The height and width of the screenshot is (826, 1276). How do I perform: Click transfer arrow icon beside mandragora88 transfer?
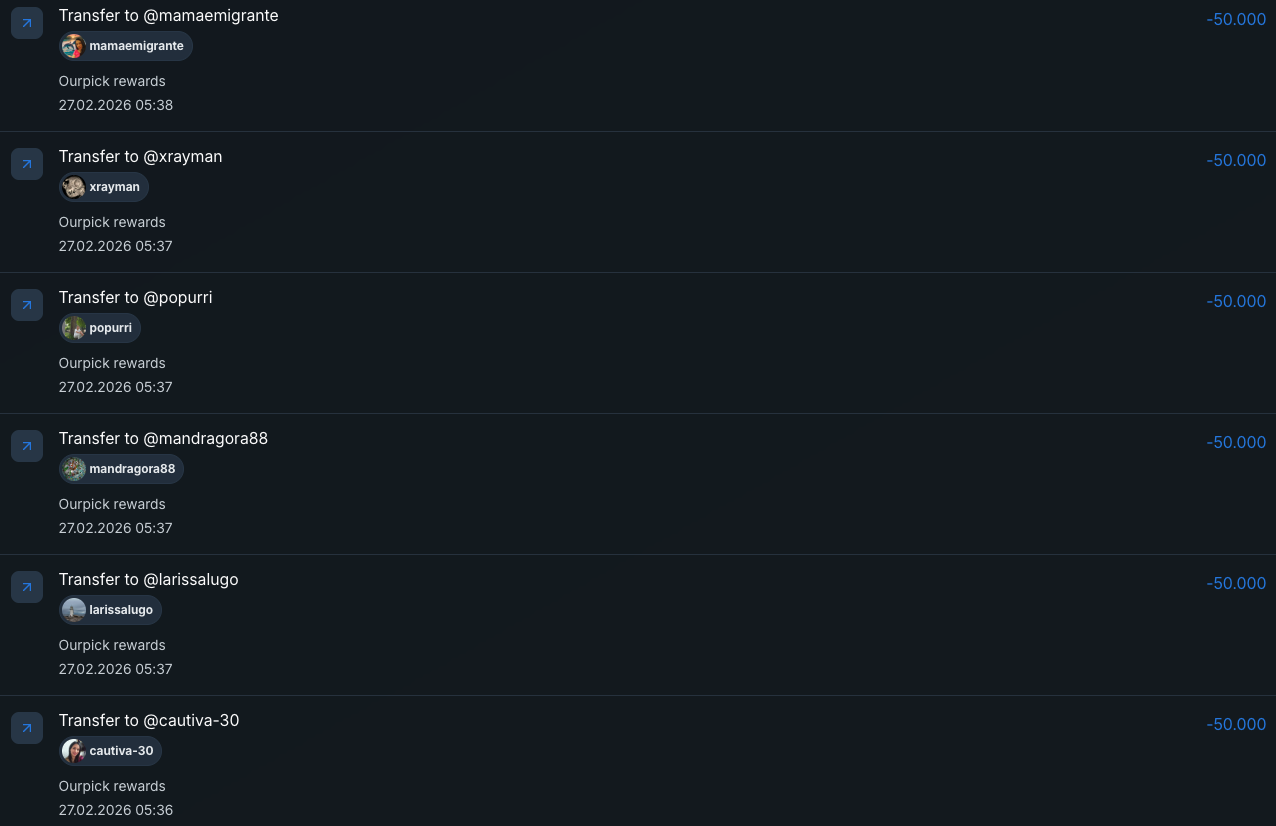point(27,446)
